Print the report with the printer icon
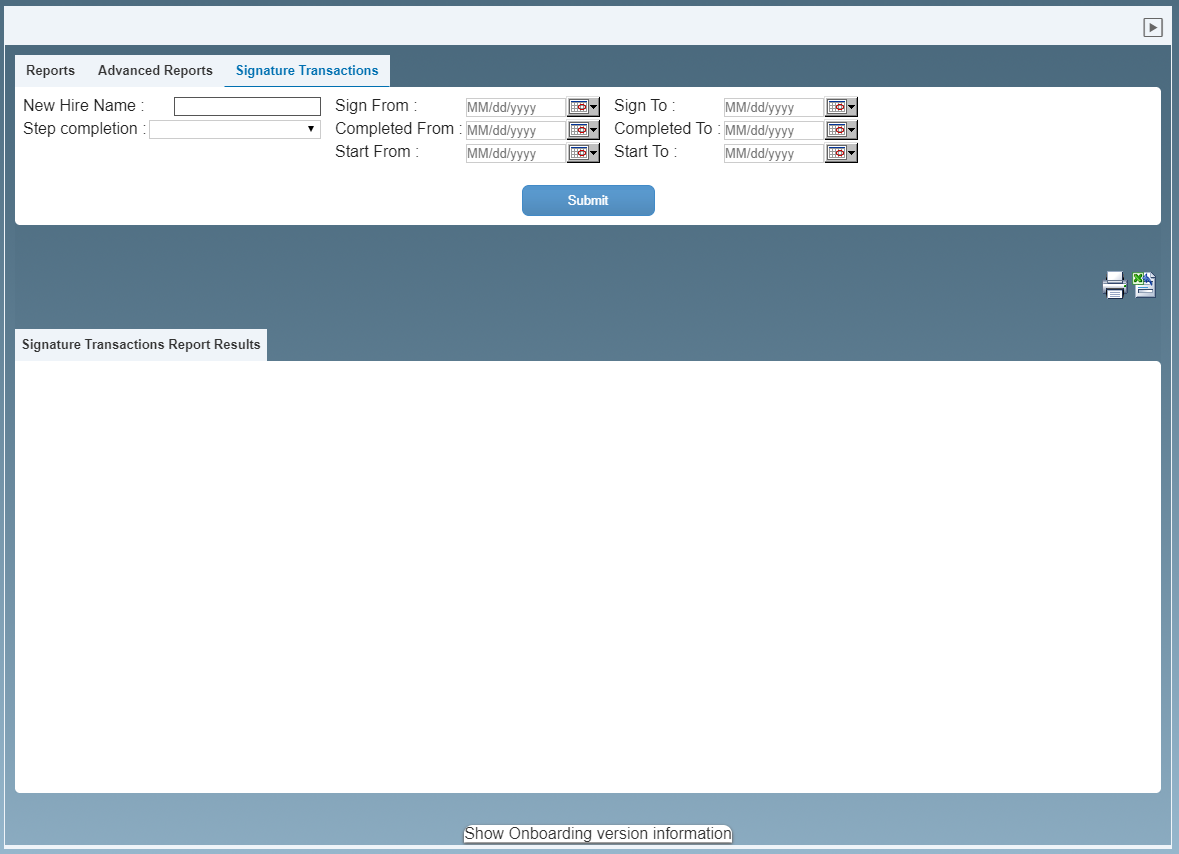Image resolution: width=1179 pixels, height=854 pixels. pyautogui.click(x=1114, y=285)
